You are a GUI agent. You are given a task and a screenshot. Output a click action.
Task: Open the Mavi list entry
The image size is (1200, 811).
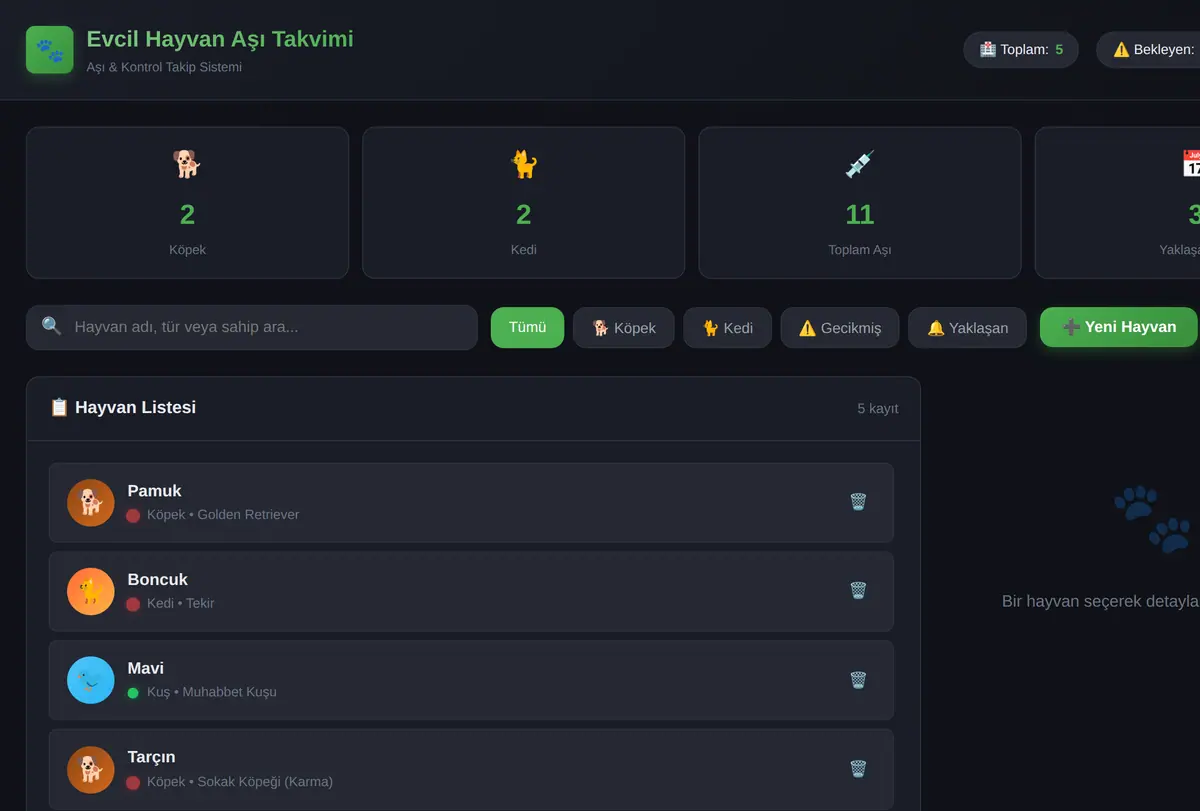[471, 680]
